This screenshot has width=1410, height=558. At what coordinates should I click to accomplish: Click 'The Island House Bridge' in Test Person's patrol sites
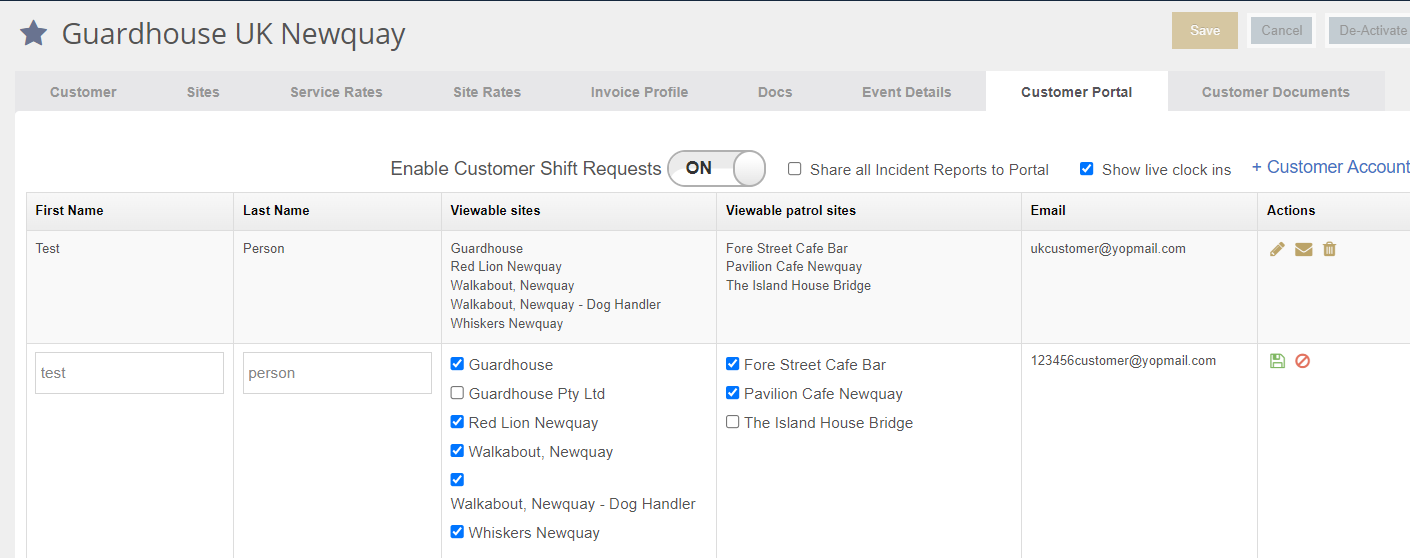click(x=798, y=286)
